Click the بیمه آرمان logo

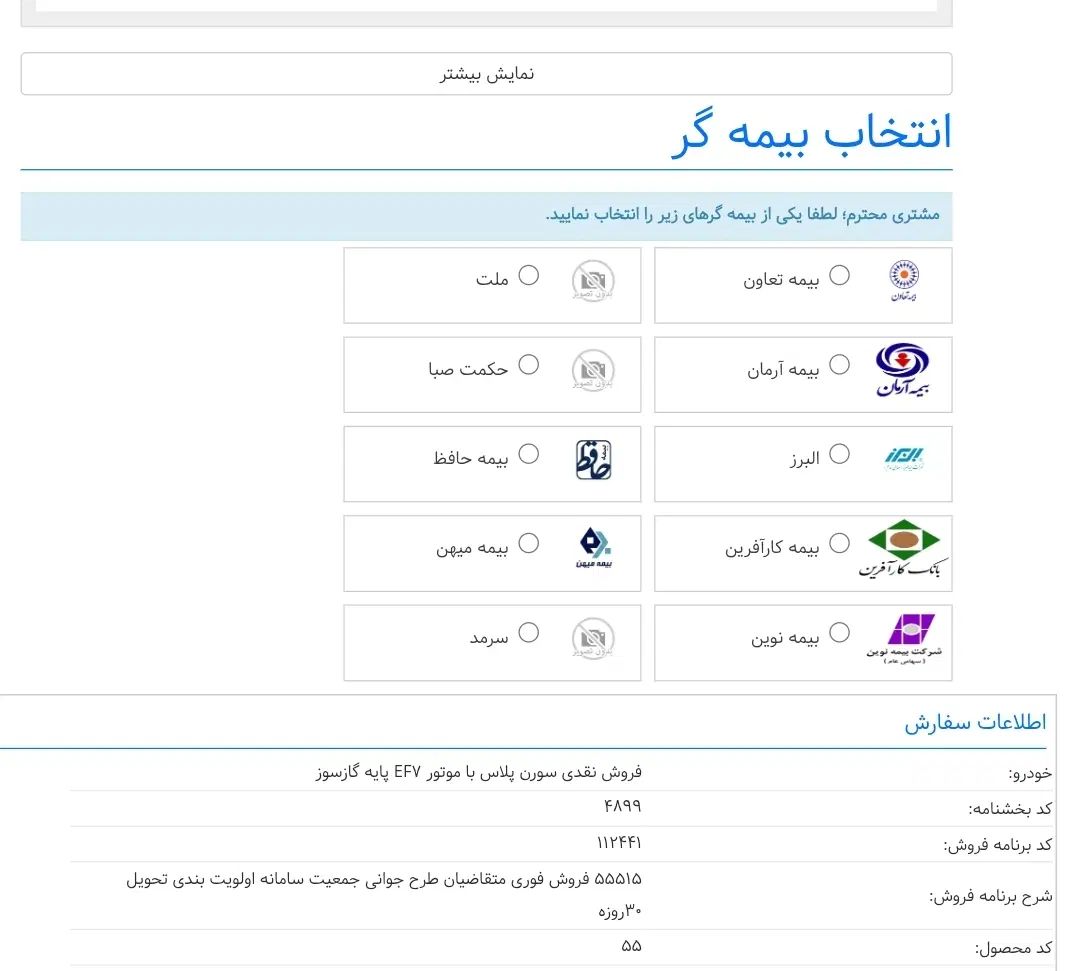tap(903, 370)
